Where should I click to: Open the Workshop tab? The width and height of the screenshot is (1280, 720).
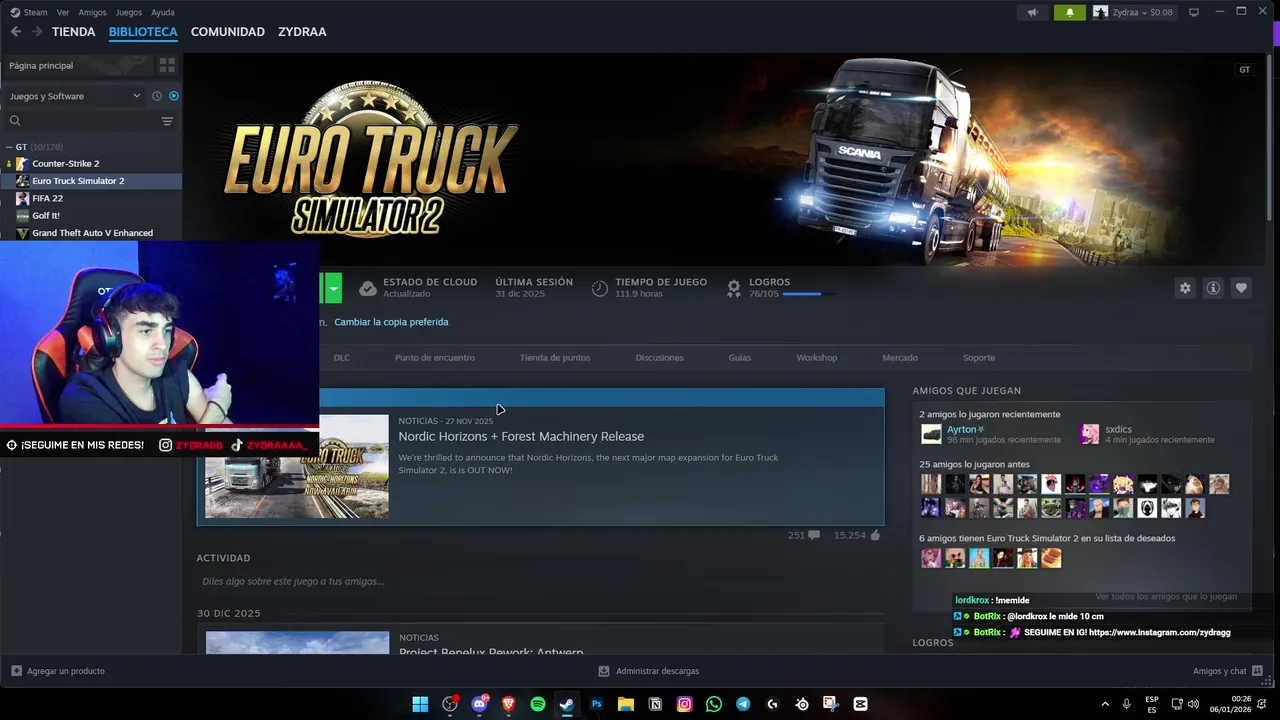817,358
